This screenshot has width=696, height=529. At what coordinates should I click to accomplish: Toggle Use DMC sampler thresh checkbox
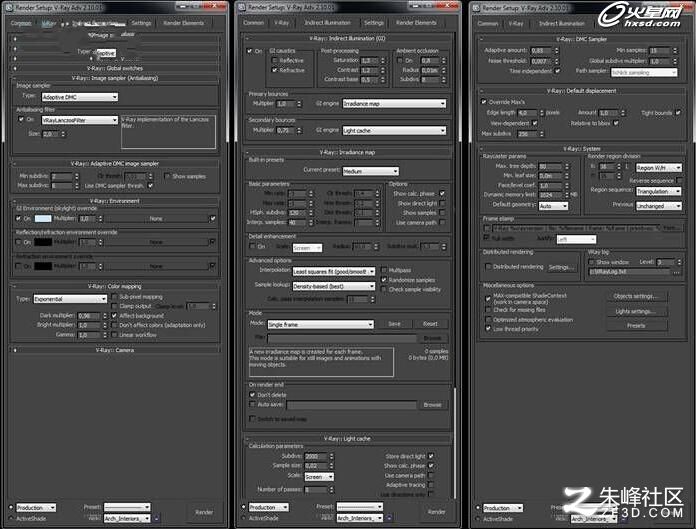(x=150, y=186)
